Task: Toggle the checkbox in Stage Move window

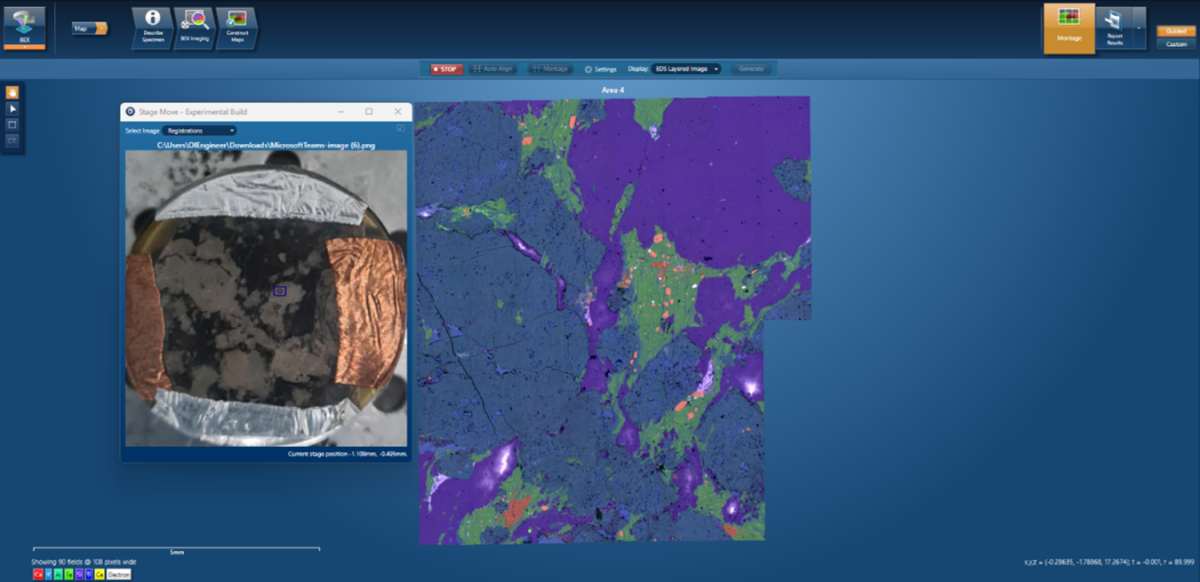Action: pos(401,129)
